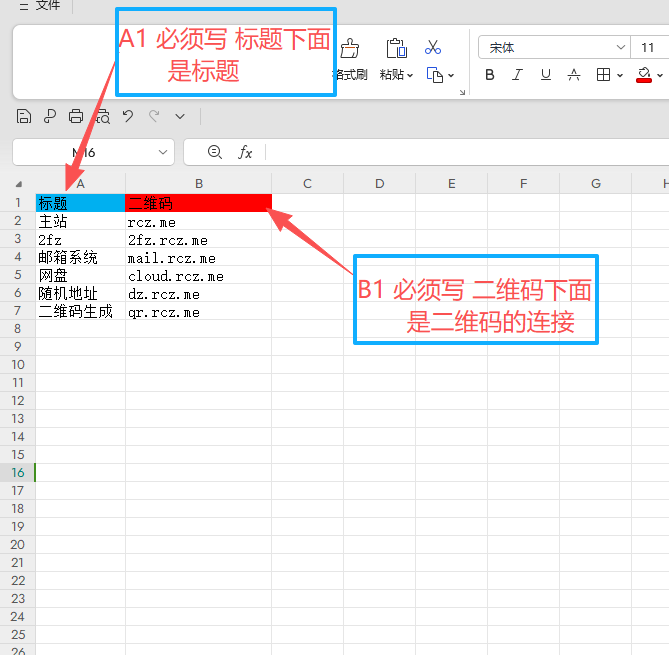Click cell containing 二维码生成
The width and height of the screenshot is (669, 655).
[80, 311]
